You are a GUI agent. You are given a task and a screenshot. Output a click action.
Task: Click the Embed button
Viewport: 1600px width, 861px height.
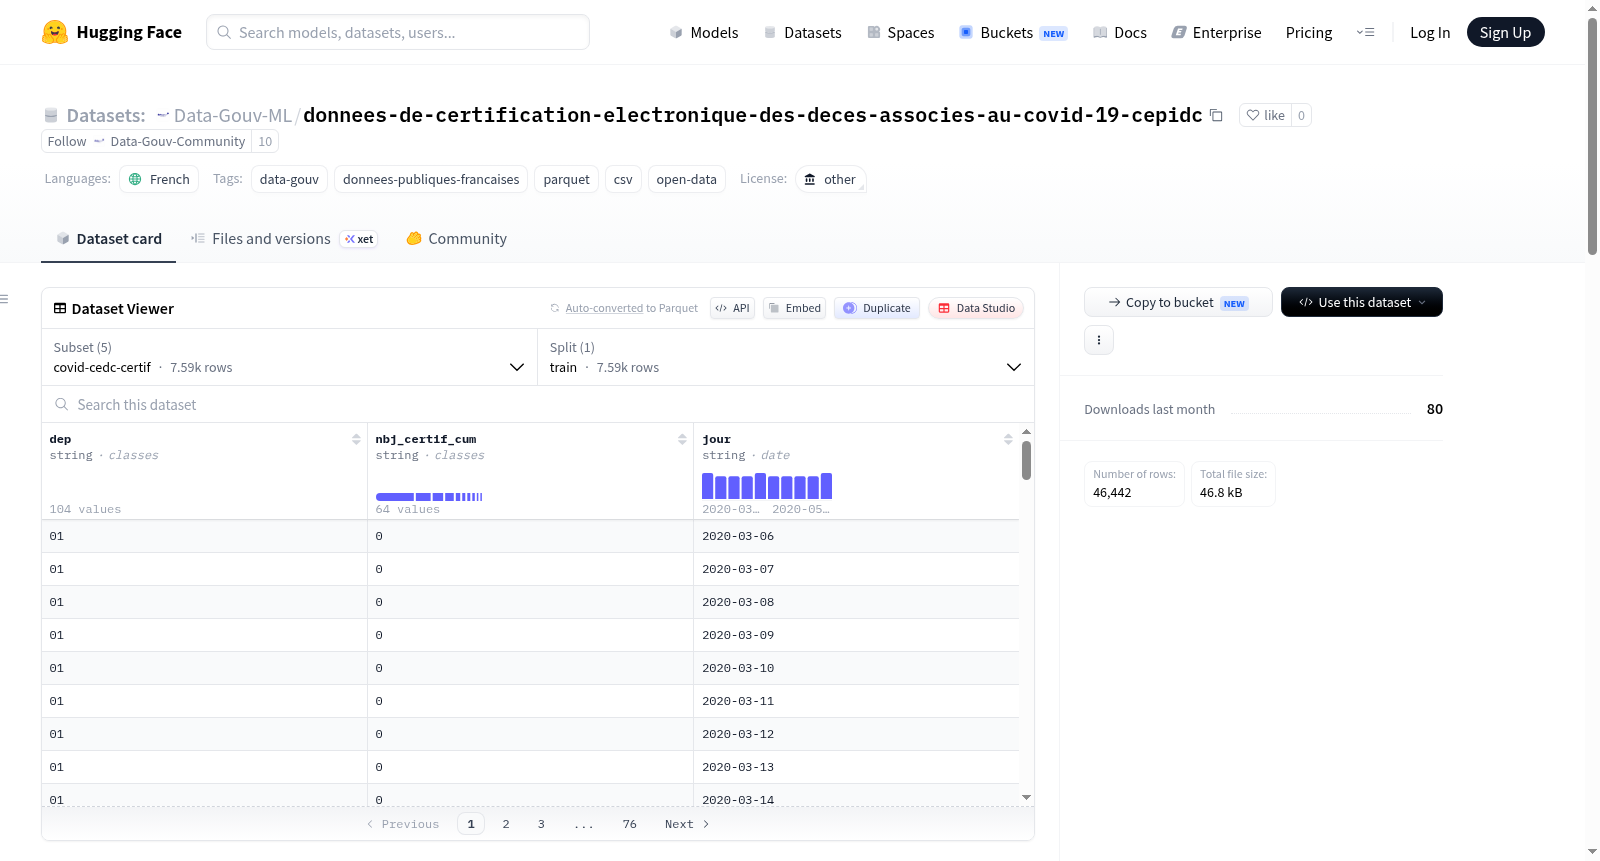pos(794,308)
